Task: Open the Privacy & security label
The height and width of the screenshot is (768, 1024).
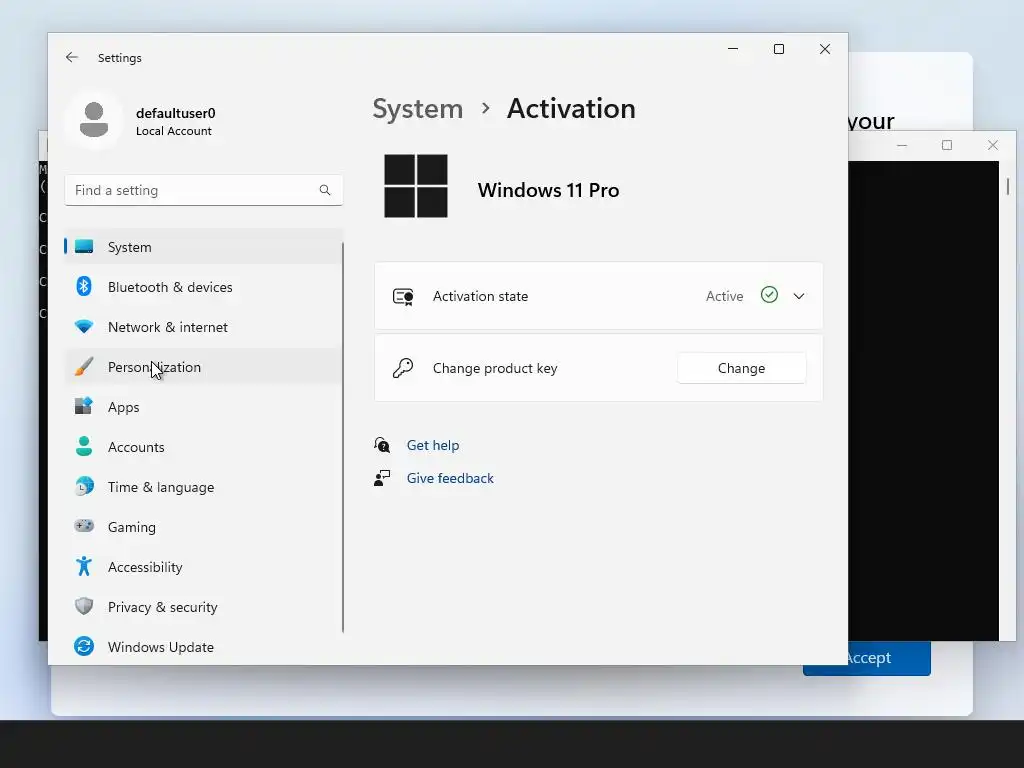Action: [163, 607]
